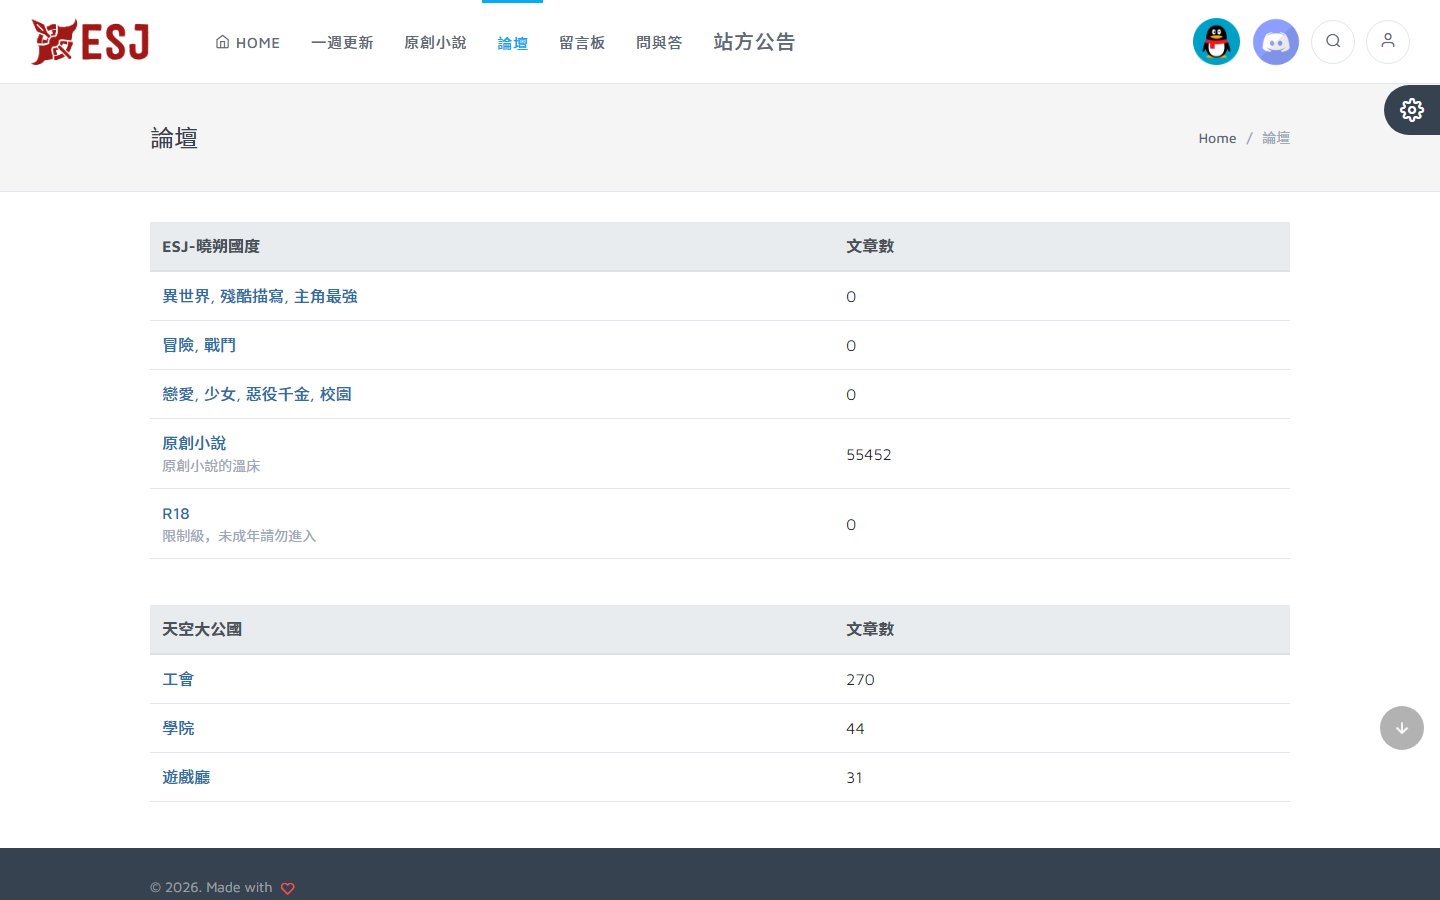Viewport: 1440px width, 900px height.
Task: Click the 論壇 page title
Action: click(174, 138)
